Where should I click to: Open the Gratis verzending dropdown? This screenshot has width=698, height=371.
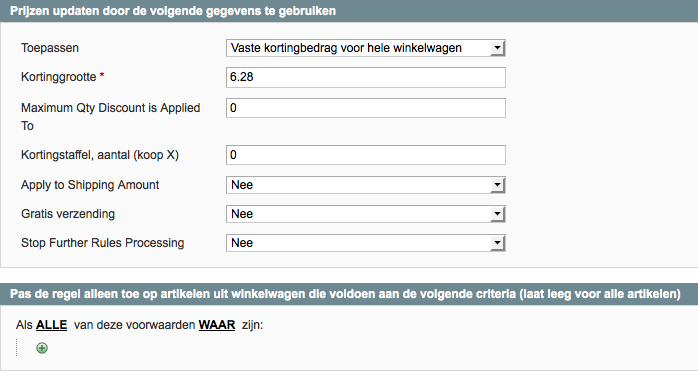tap(365, 214)
